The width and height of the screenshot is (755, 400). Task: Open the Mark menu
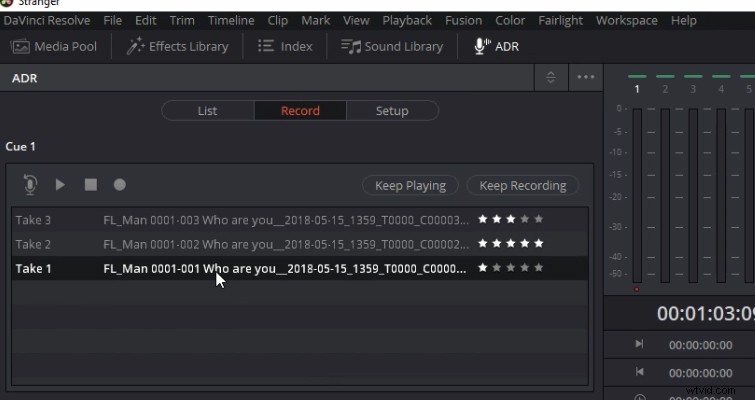pyautogui.click(x=315, y=21)
